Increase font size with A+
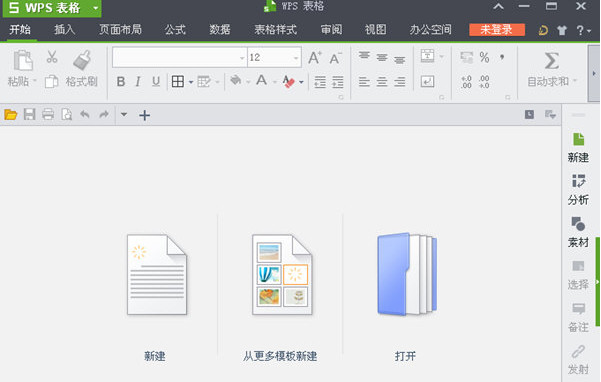The height and width of the screenshot is (382, 601). (x=315, y=58)
